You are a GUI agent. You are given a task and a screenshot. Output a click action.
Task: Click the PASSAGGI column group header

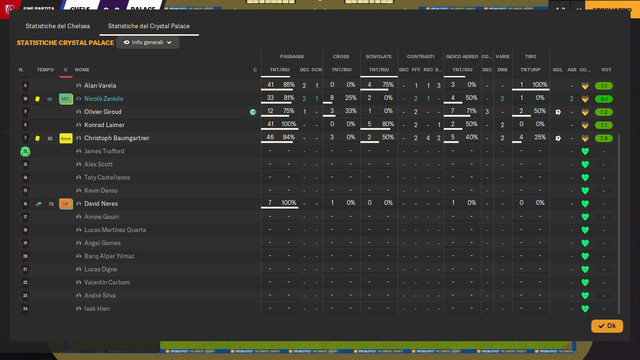point(292,57)
